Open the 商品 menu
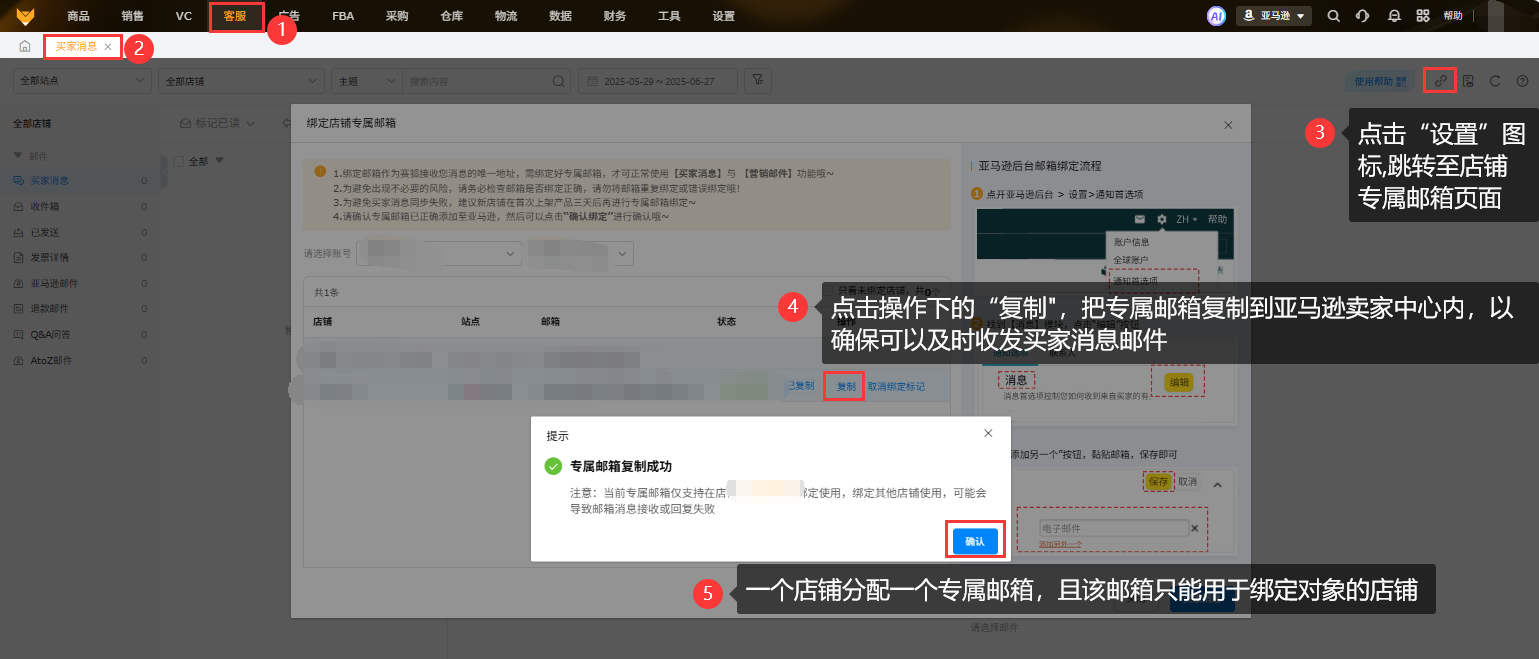Screen dimensions: 1539x659 pos(78,16)
